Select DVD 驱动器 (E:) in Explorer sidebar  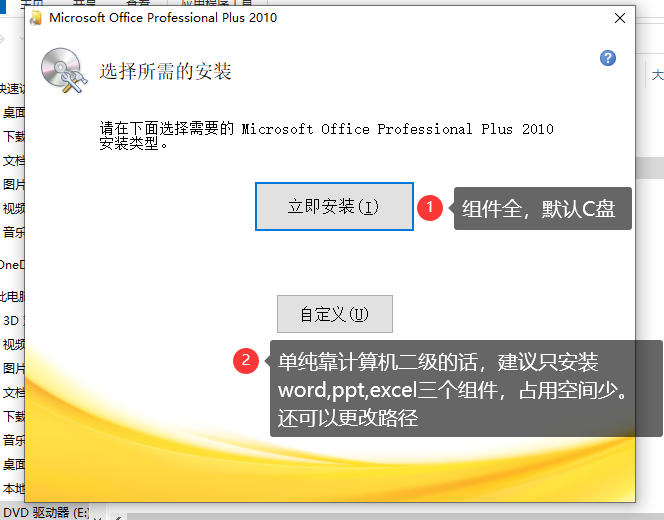pyautogui.click(x=44, y=512)
